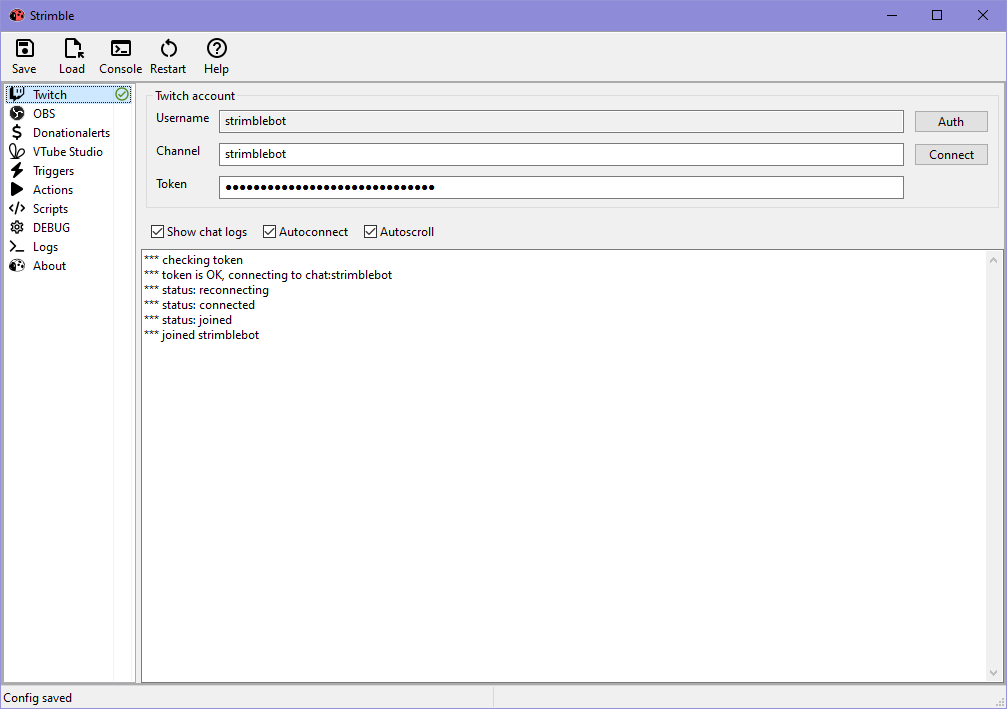Select the About icon in sidebar

coord(17,266)
